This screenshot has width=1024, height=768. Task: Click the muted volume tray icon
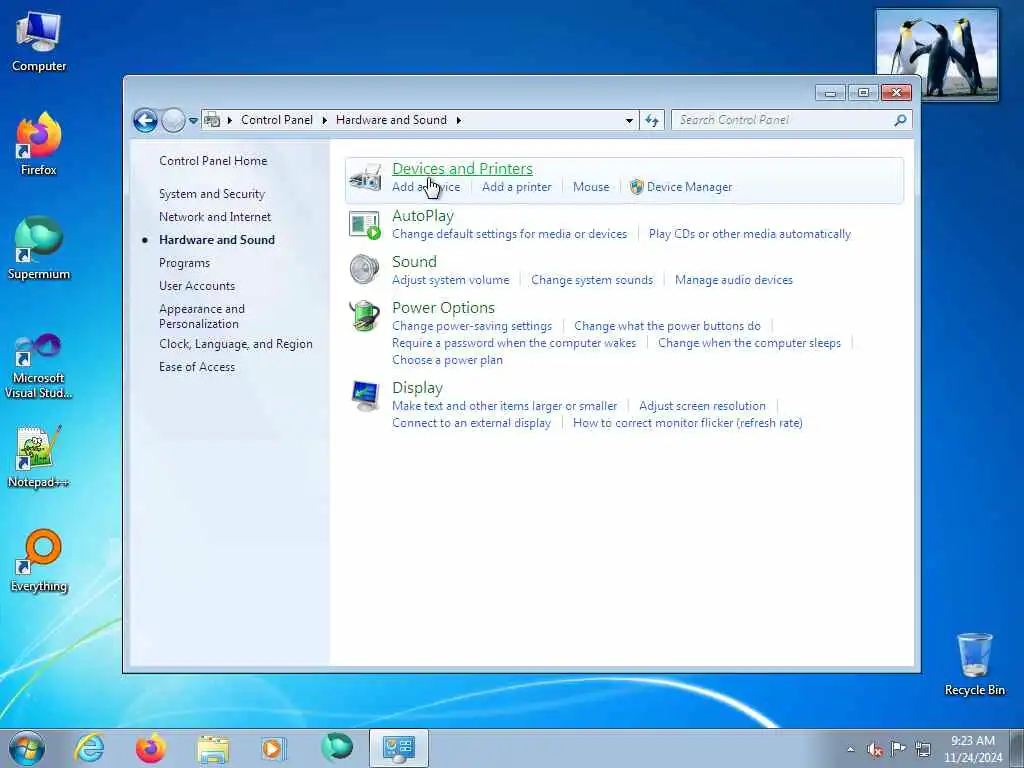tap(875, 749)
